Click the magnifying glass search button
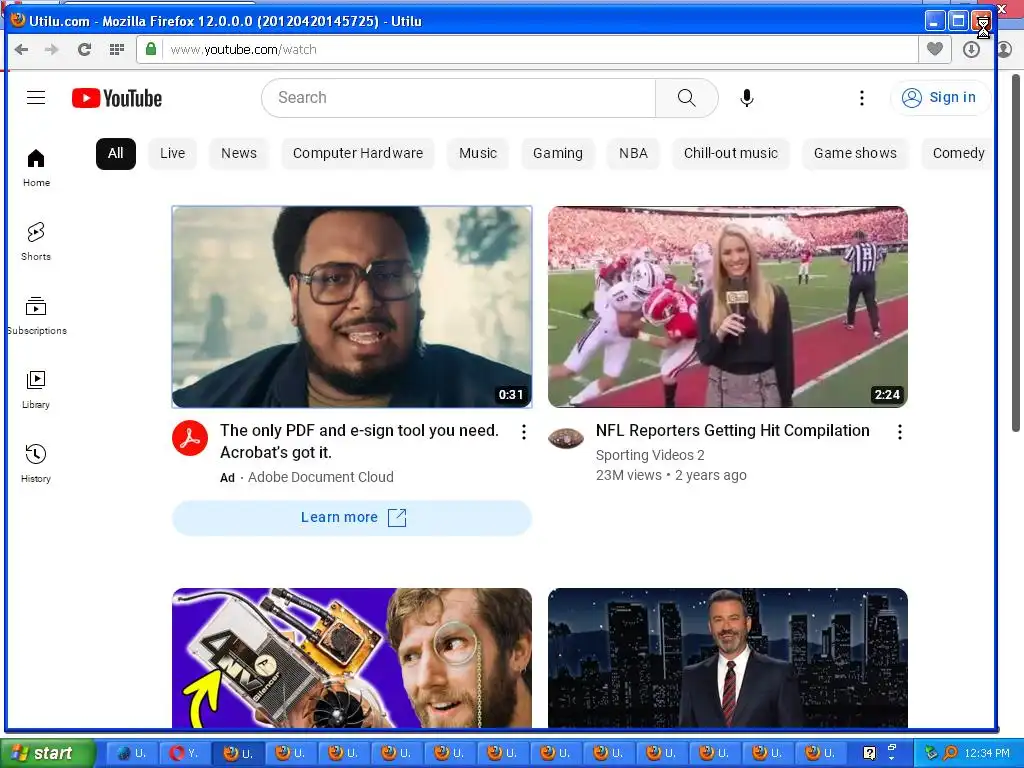The height and width of the screenshot is (768, 1024). click(686, 98)
